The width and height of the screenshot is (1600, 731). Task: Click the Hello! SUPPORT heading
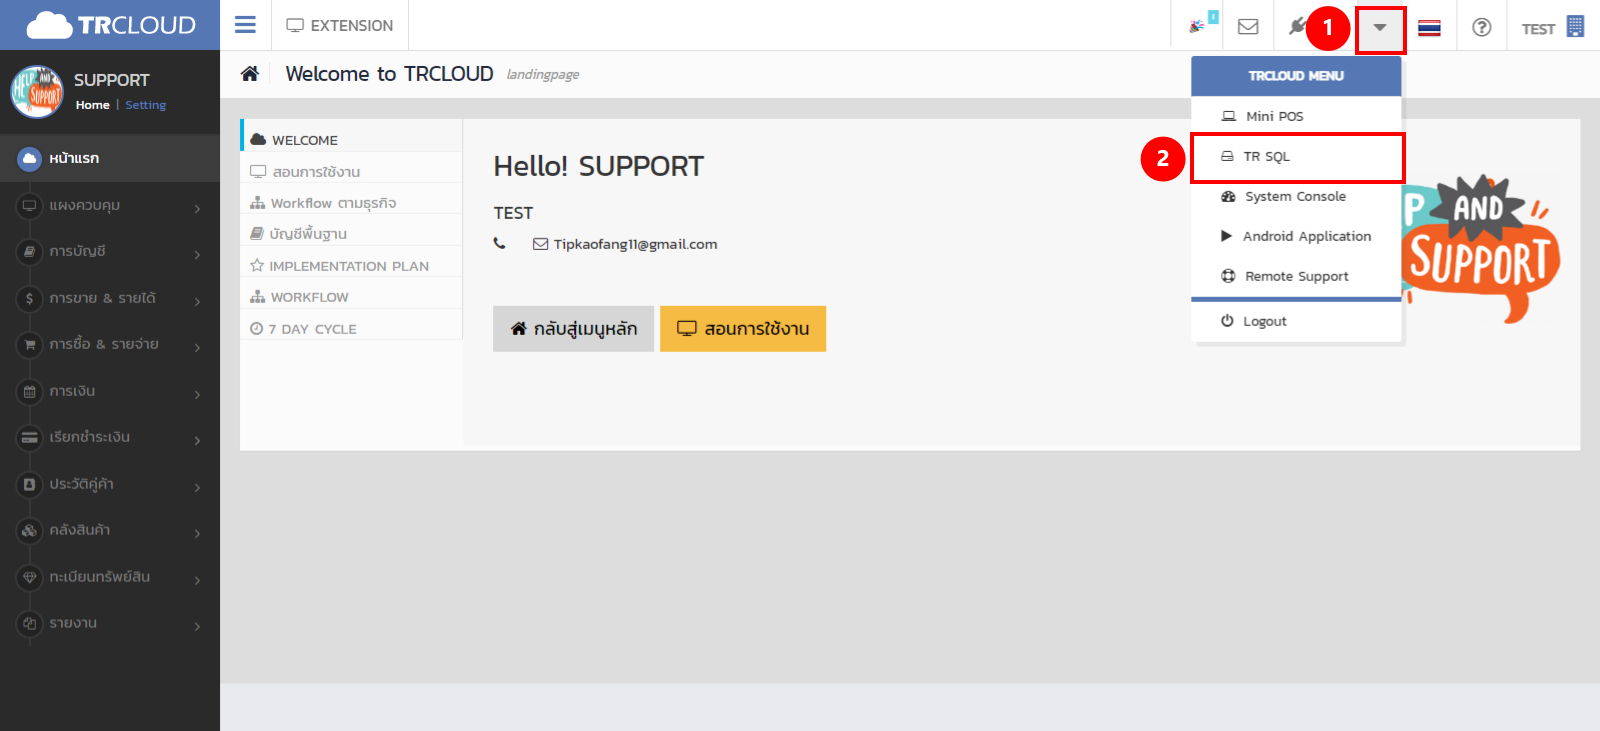tap(598, 166)
